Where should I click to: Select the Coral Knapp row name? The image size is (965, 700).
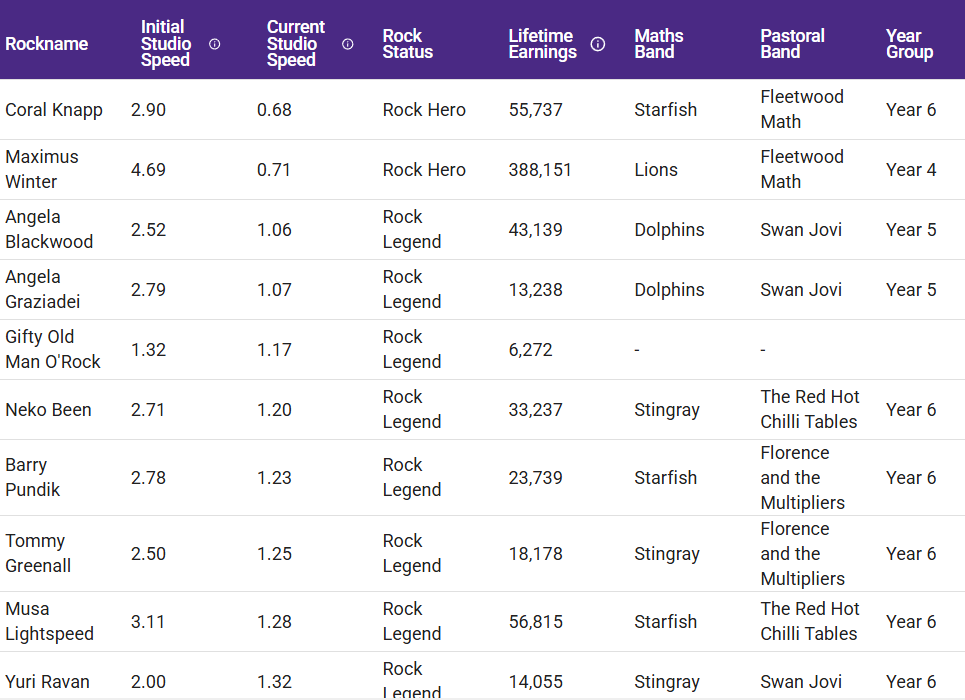(54, 110)
